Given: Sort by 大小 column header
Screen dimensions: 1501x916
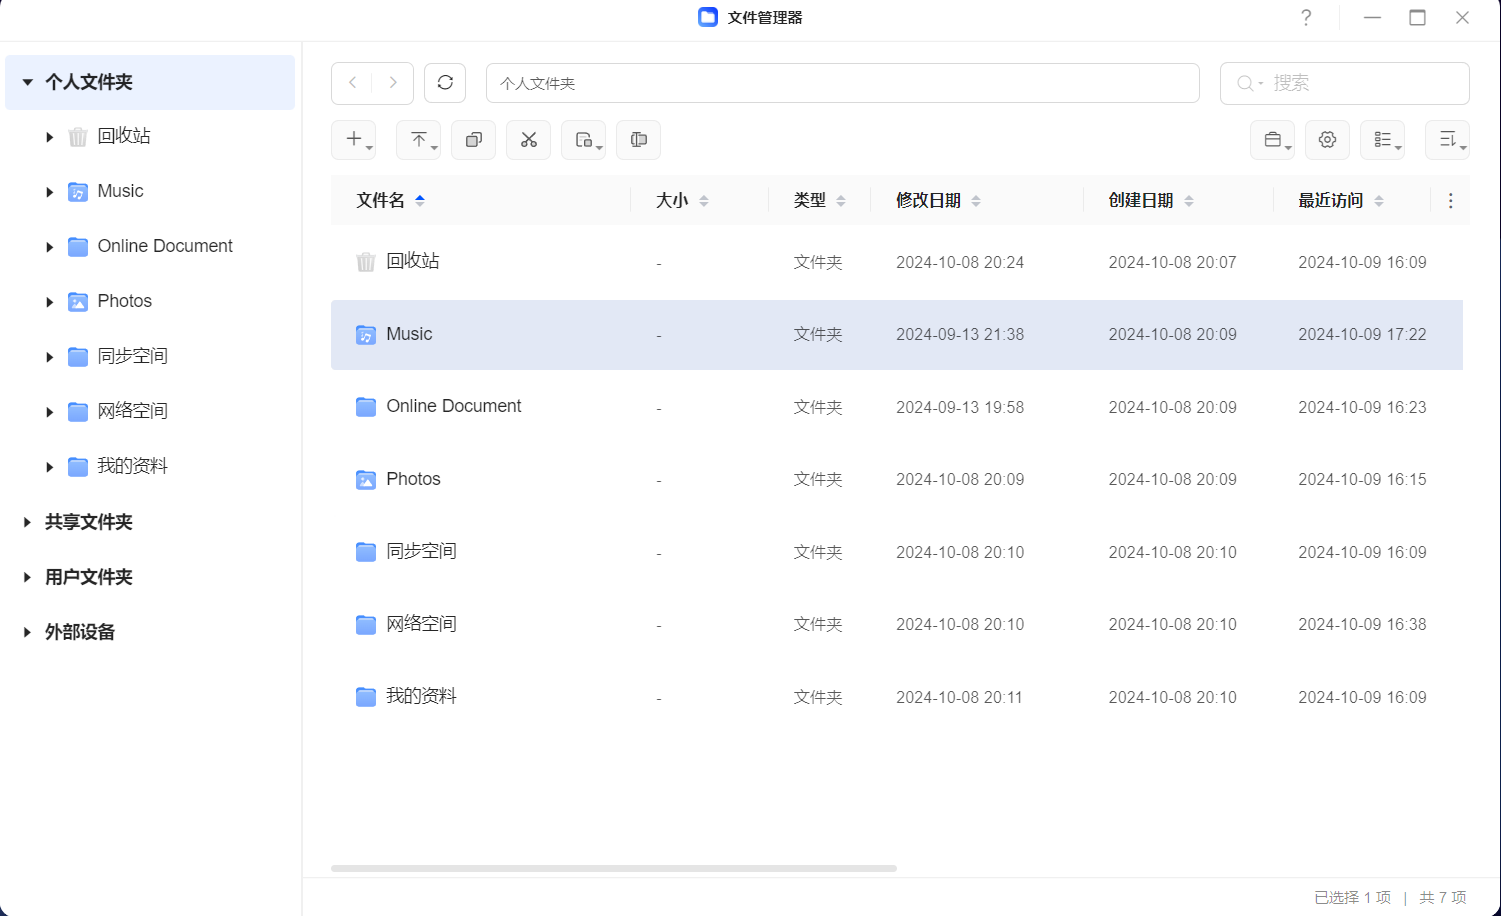Looking at the screenshot, I should tap(672, 201).
